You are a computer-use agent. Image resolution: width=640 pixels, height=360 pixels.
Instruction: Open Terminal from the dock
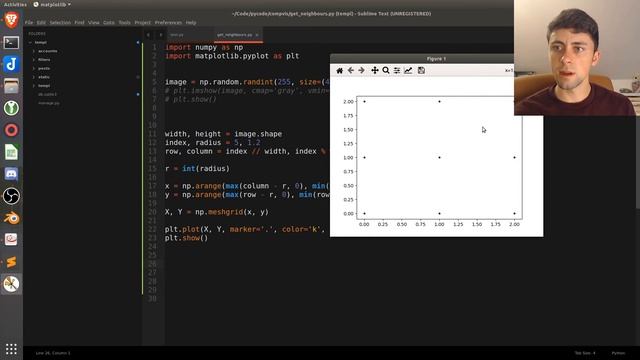click(x=11, y=42)
